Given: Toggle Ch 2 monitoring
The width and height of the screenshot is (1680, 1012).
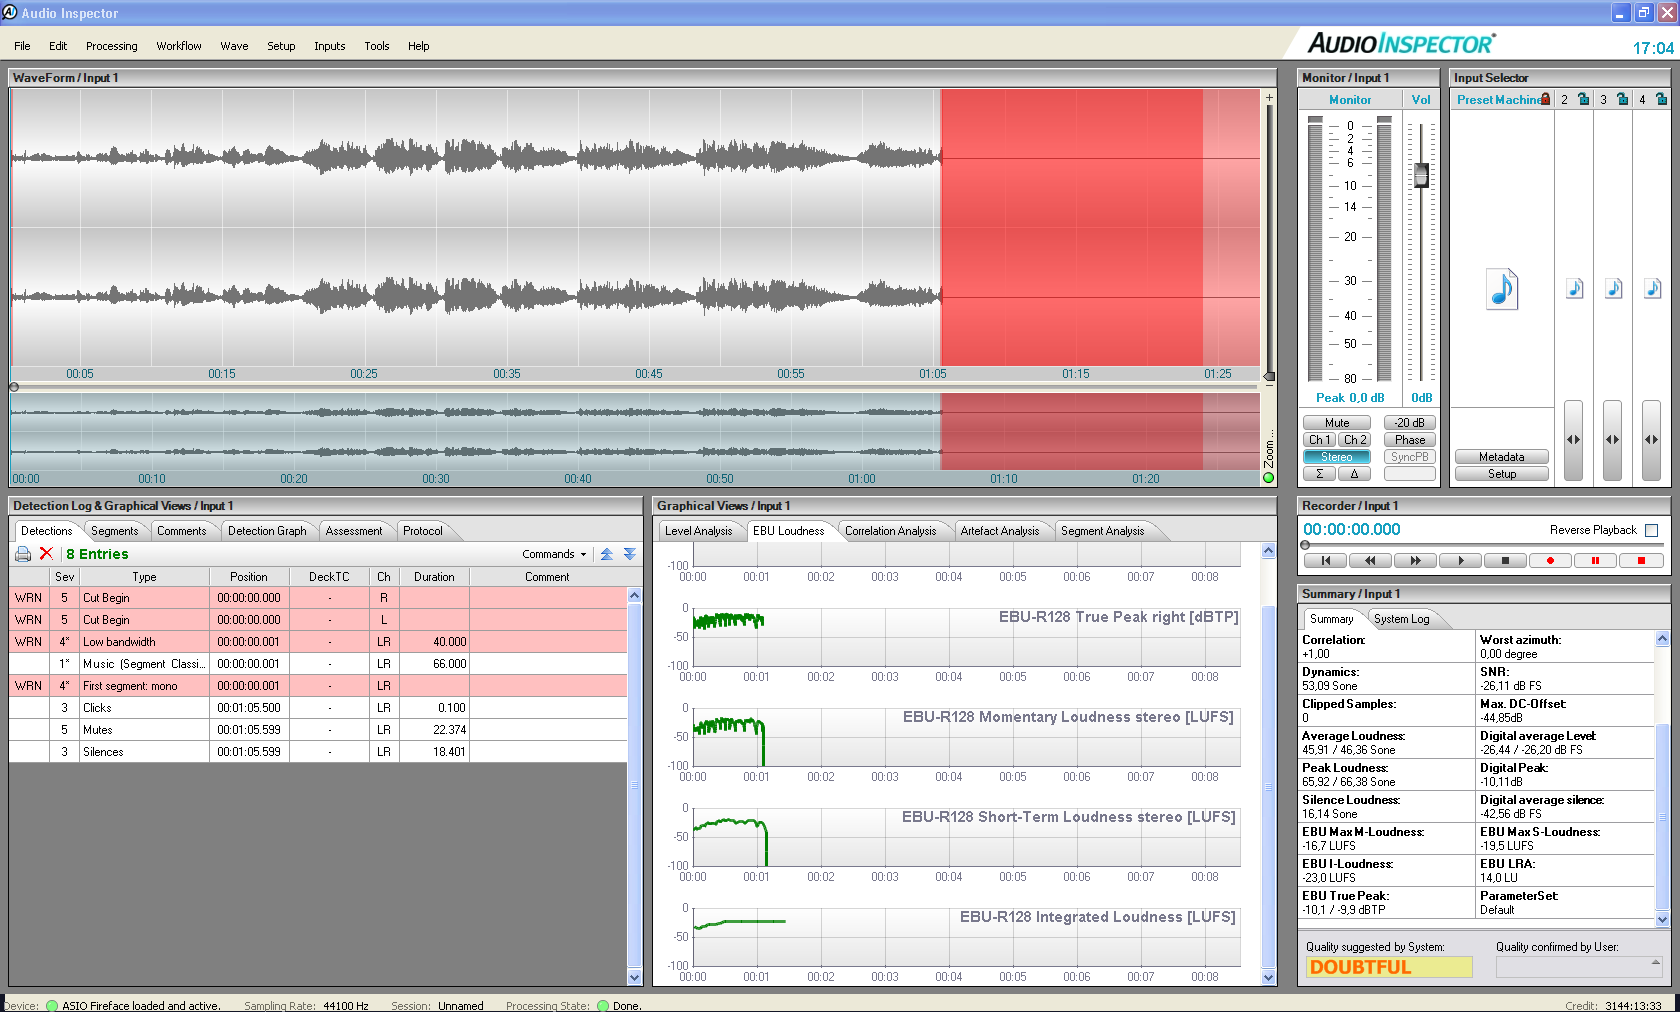Looking at the screenshot, I should tap(1354, 440).
